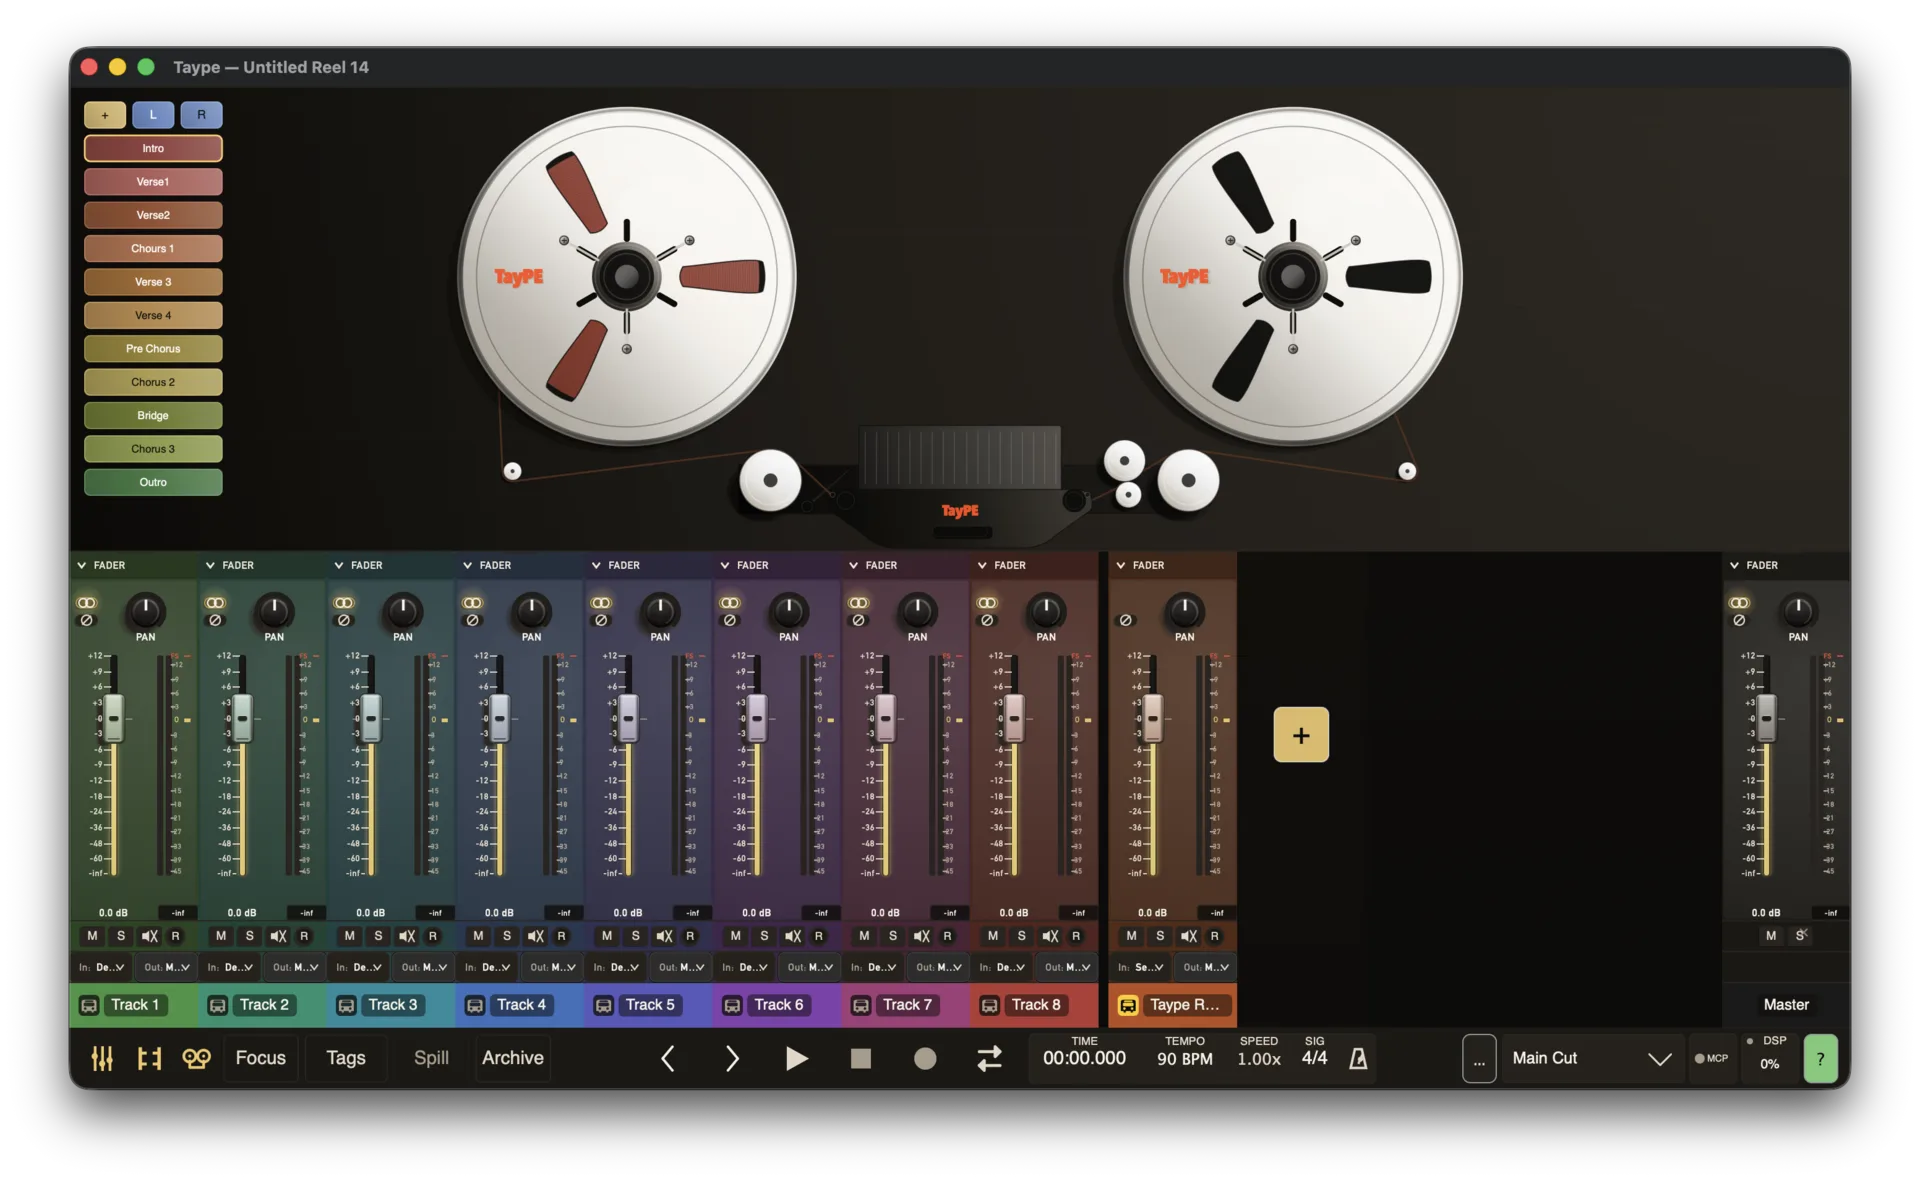
Task: Open Taype R... strip input dropdown
Action: 1141,967
